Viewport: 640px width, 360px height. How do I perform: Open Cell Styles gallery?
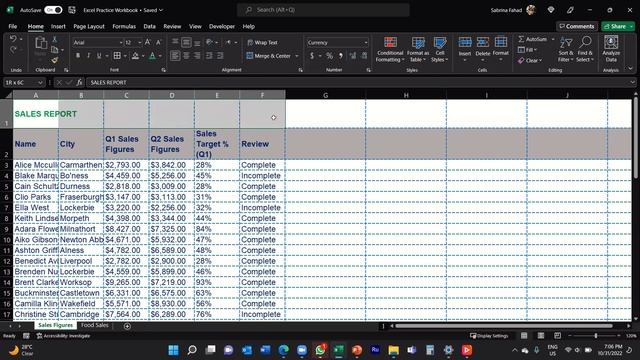point(440,49)
